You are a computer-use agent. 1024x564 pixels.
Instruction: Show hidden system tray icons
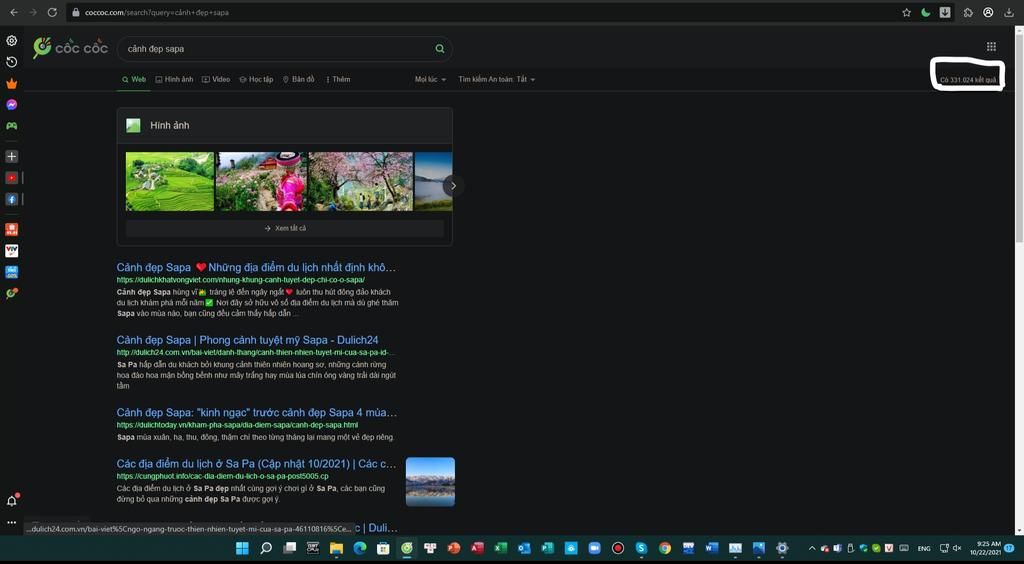[812, 548]
